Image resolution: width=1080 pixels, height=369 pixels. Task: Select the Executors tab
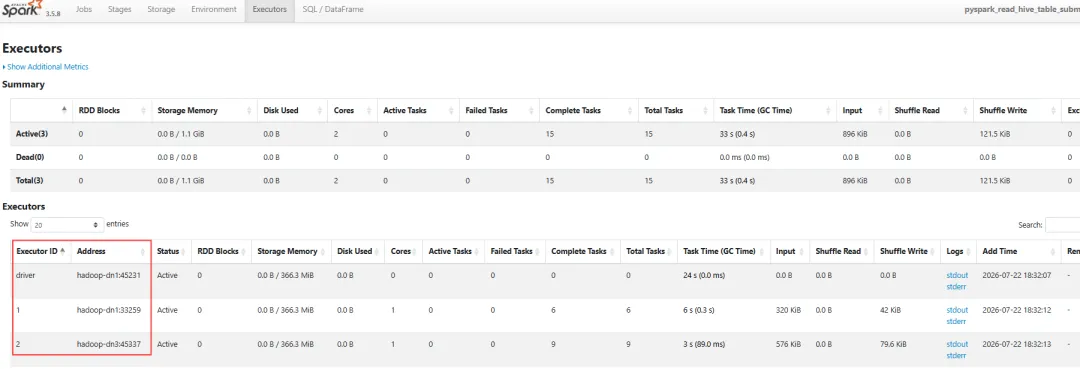pos(269,10)
